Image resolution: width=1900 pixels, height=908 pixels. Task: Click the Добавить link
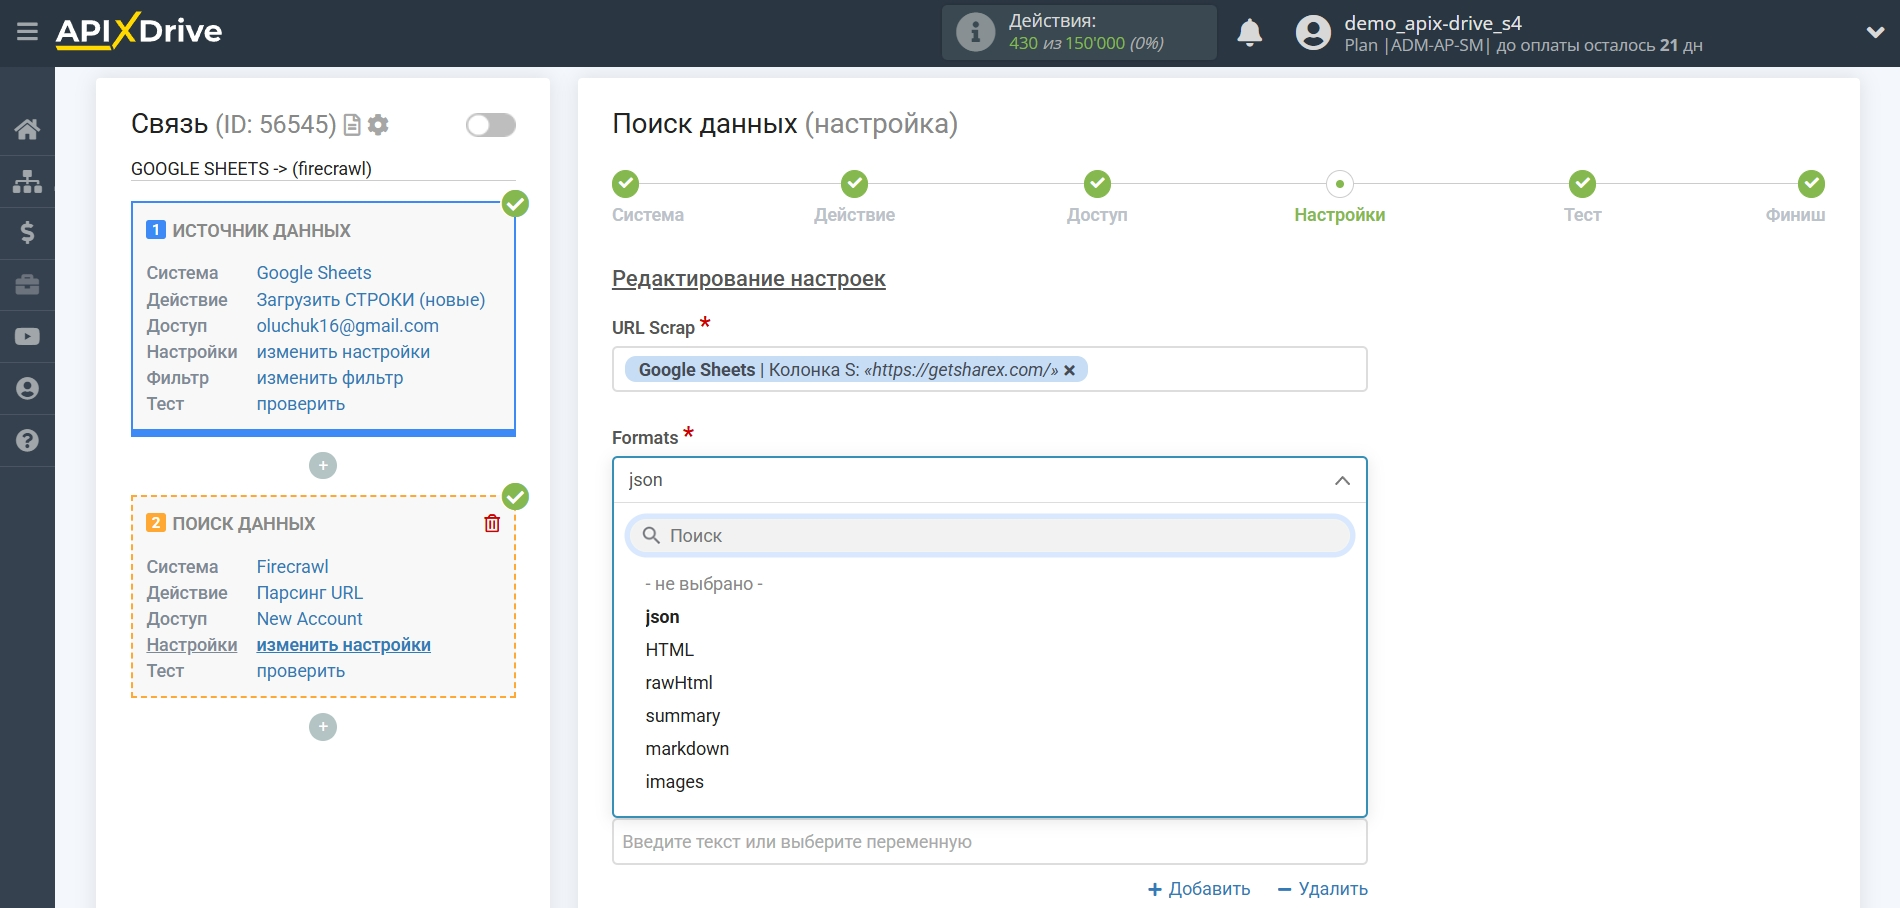click(1199, 889)
